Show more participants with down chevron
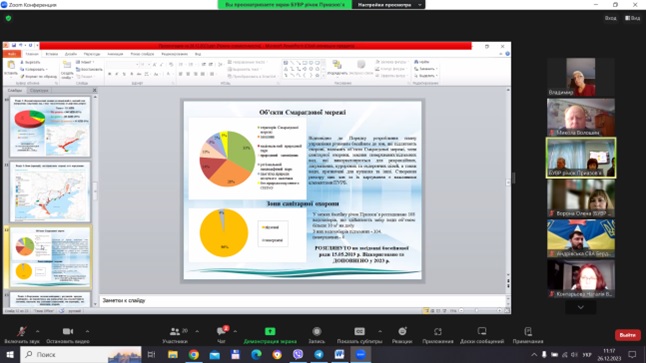646x363 pixels. click(x=580, y=307)
